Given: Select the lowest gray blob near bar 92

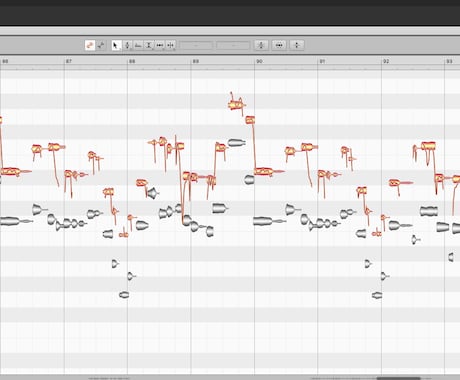Looking at the screenshot, I should [x=377, y=295].
